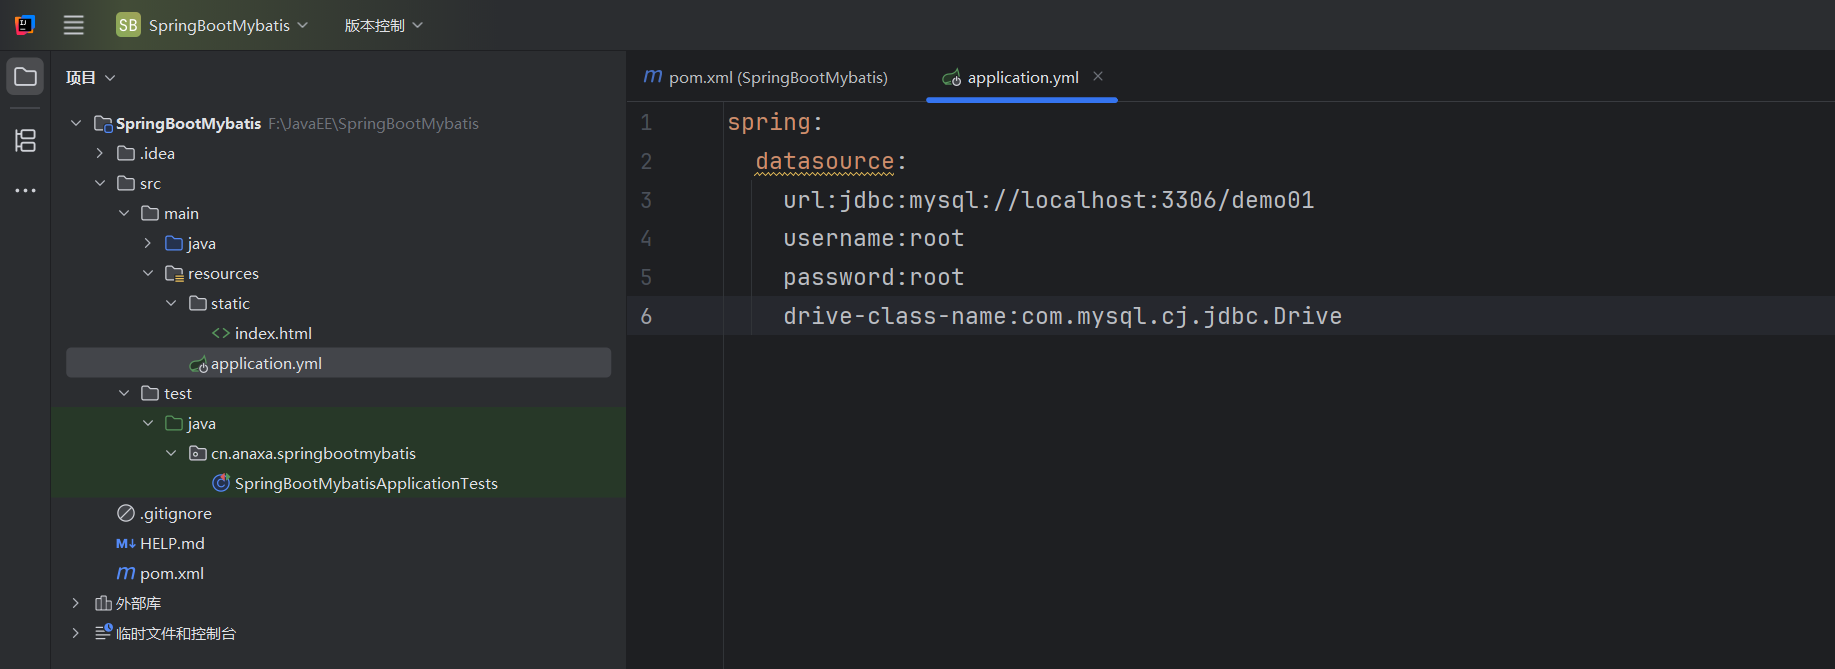The image size is (1835, 669).
Task: Select application.yml in the project tree
Action: tap(338, 363)
